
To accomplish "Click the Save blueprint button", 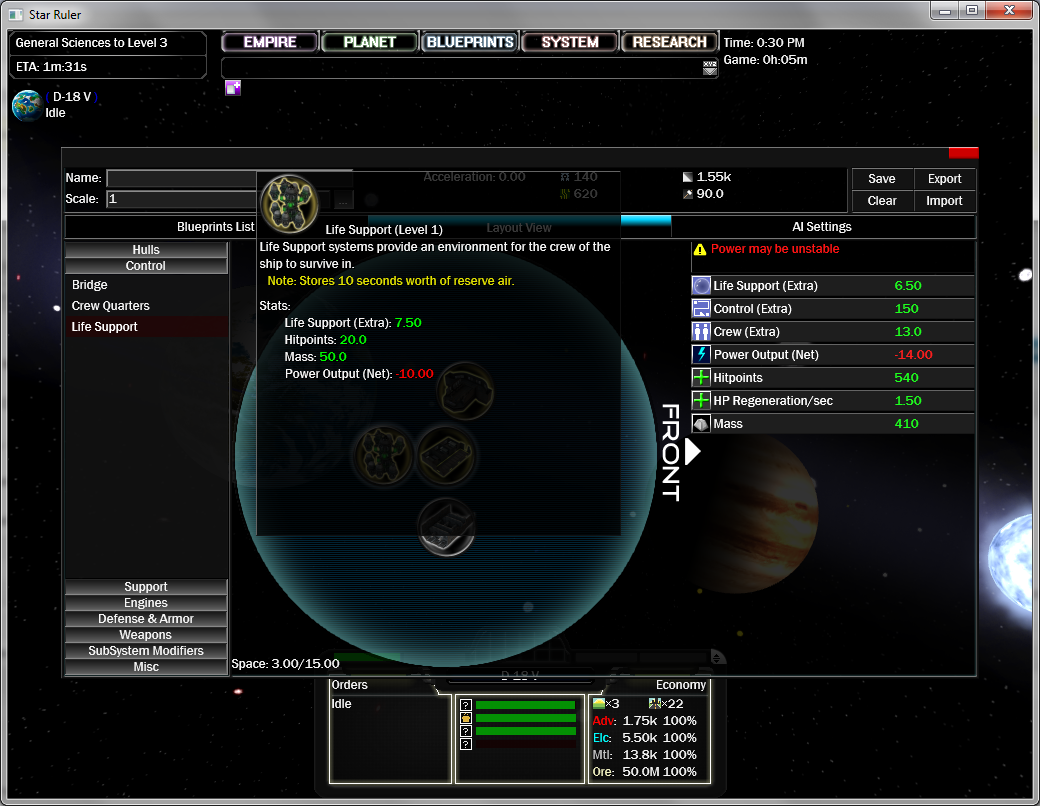I will pos(881,178).
